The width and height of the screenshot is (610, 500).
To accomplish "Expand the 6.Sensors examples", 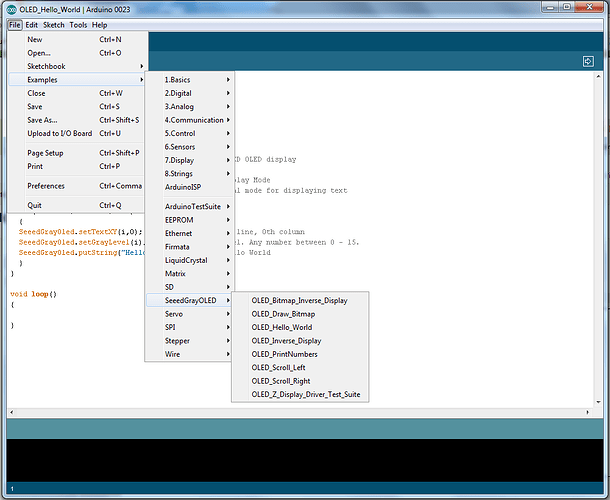I will 189,147.
